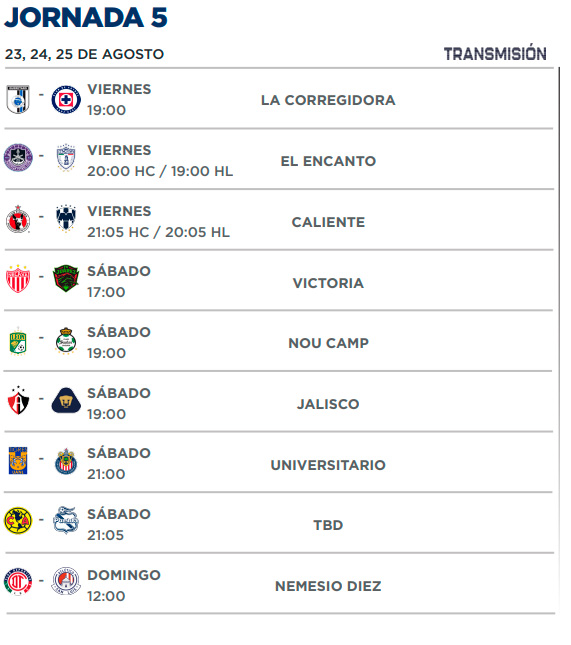Click the Atlético San Luis logo
Image resolution: width=571 pixels, height=645 pixels.
66,581
